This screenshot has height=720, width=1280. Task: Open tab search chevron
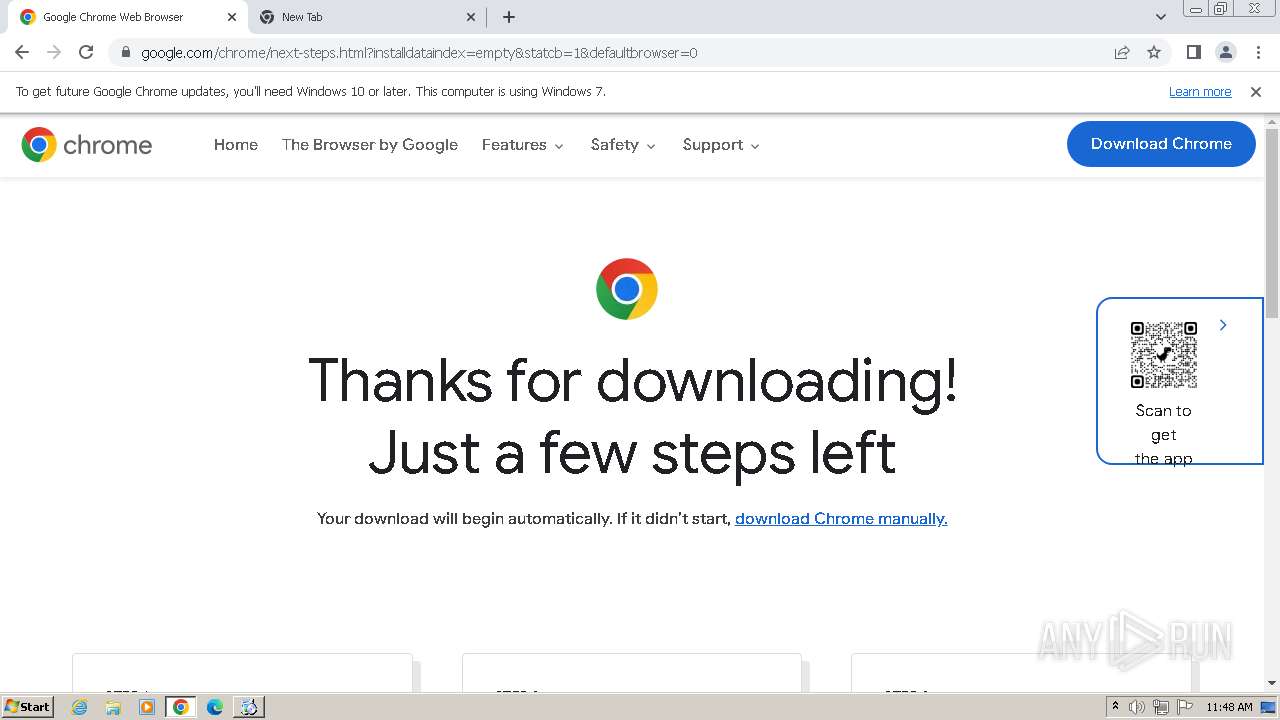coord(1160,17)
